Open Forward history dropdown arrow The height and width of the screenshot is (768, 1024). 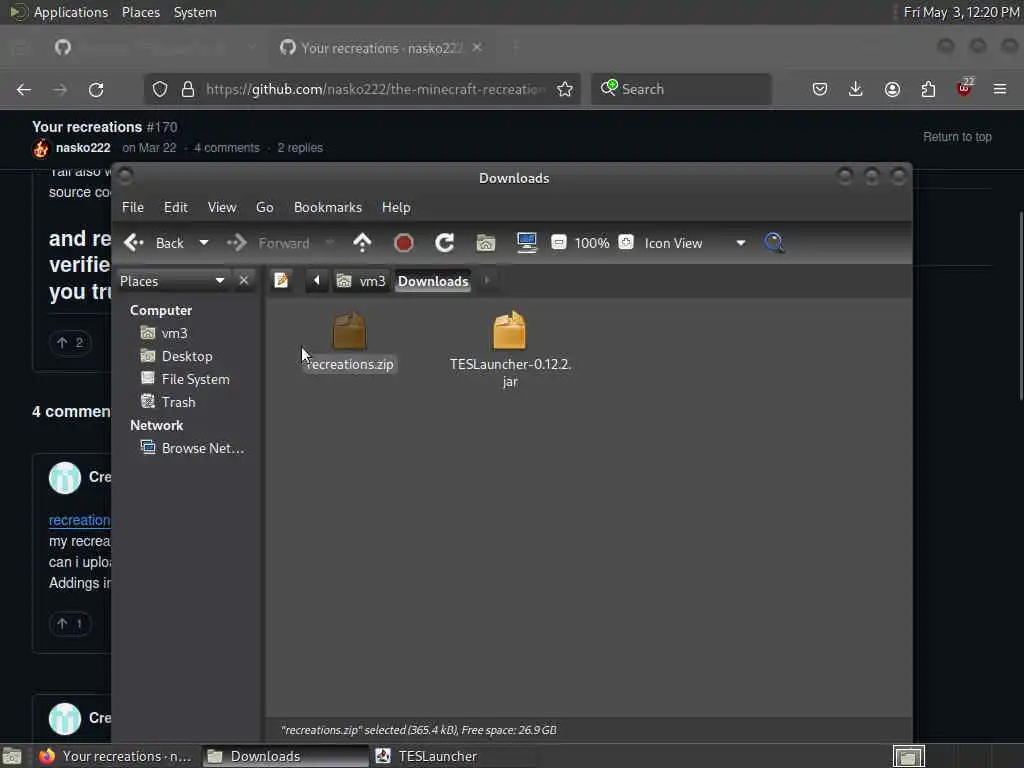(x=330, y=243)
